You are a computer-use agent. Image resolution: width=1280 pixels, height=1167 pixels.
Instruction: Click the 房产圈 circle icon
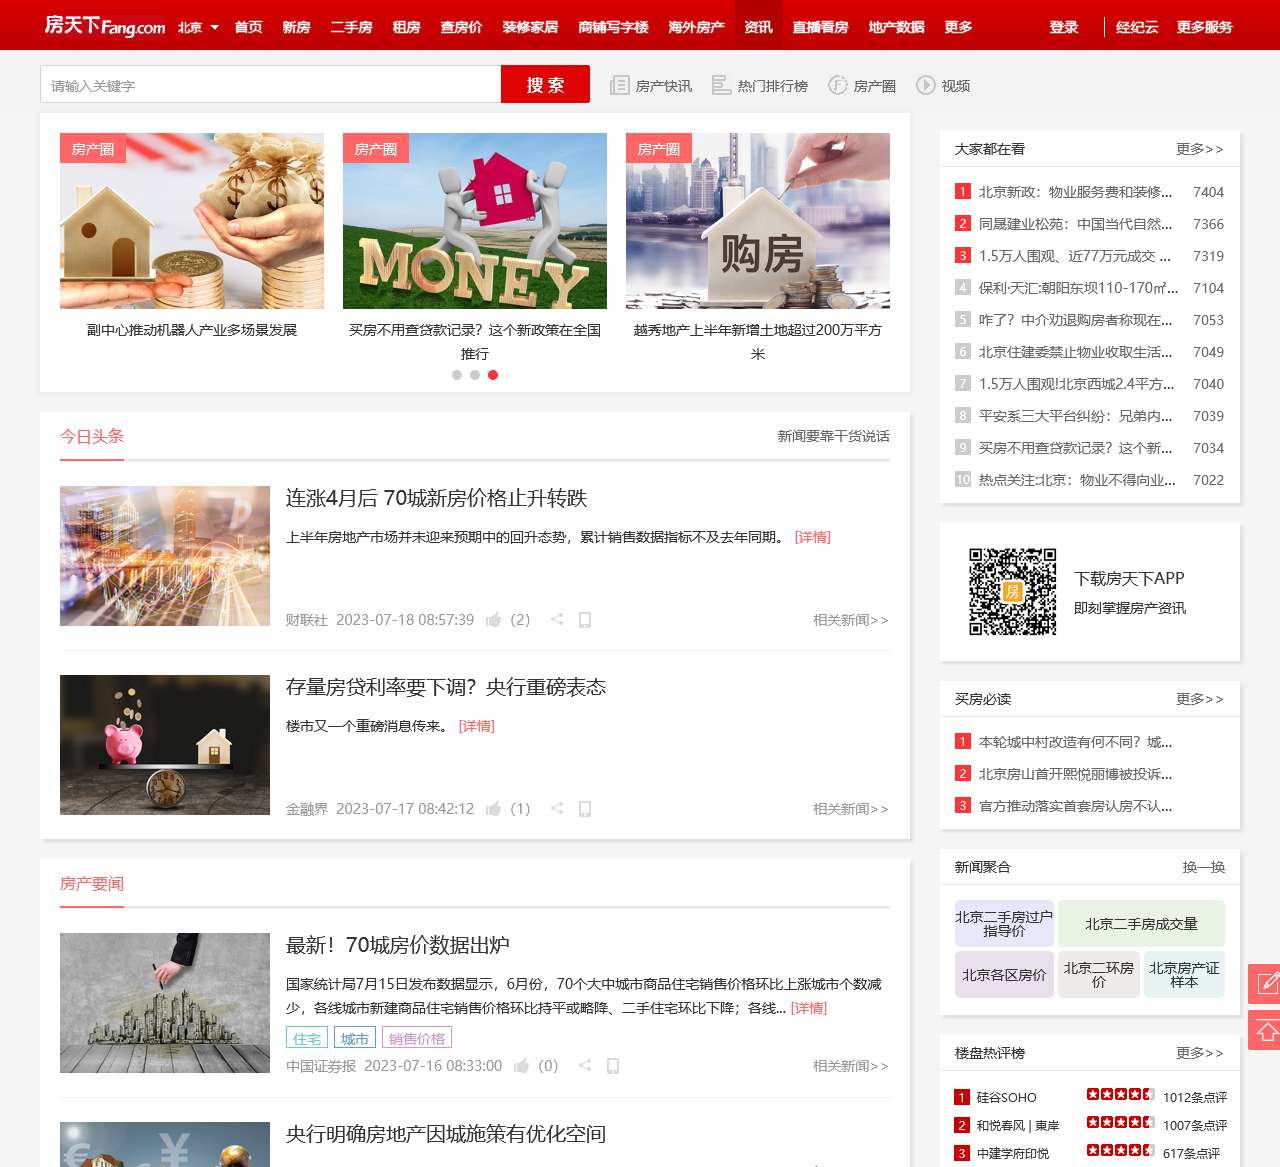[835, 85]
